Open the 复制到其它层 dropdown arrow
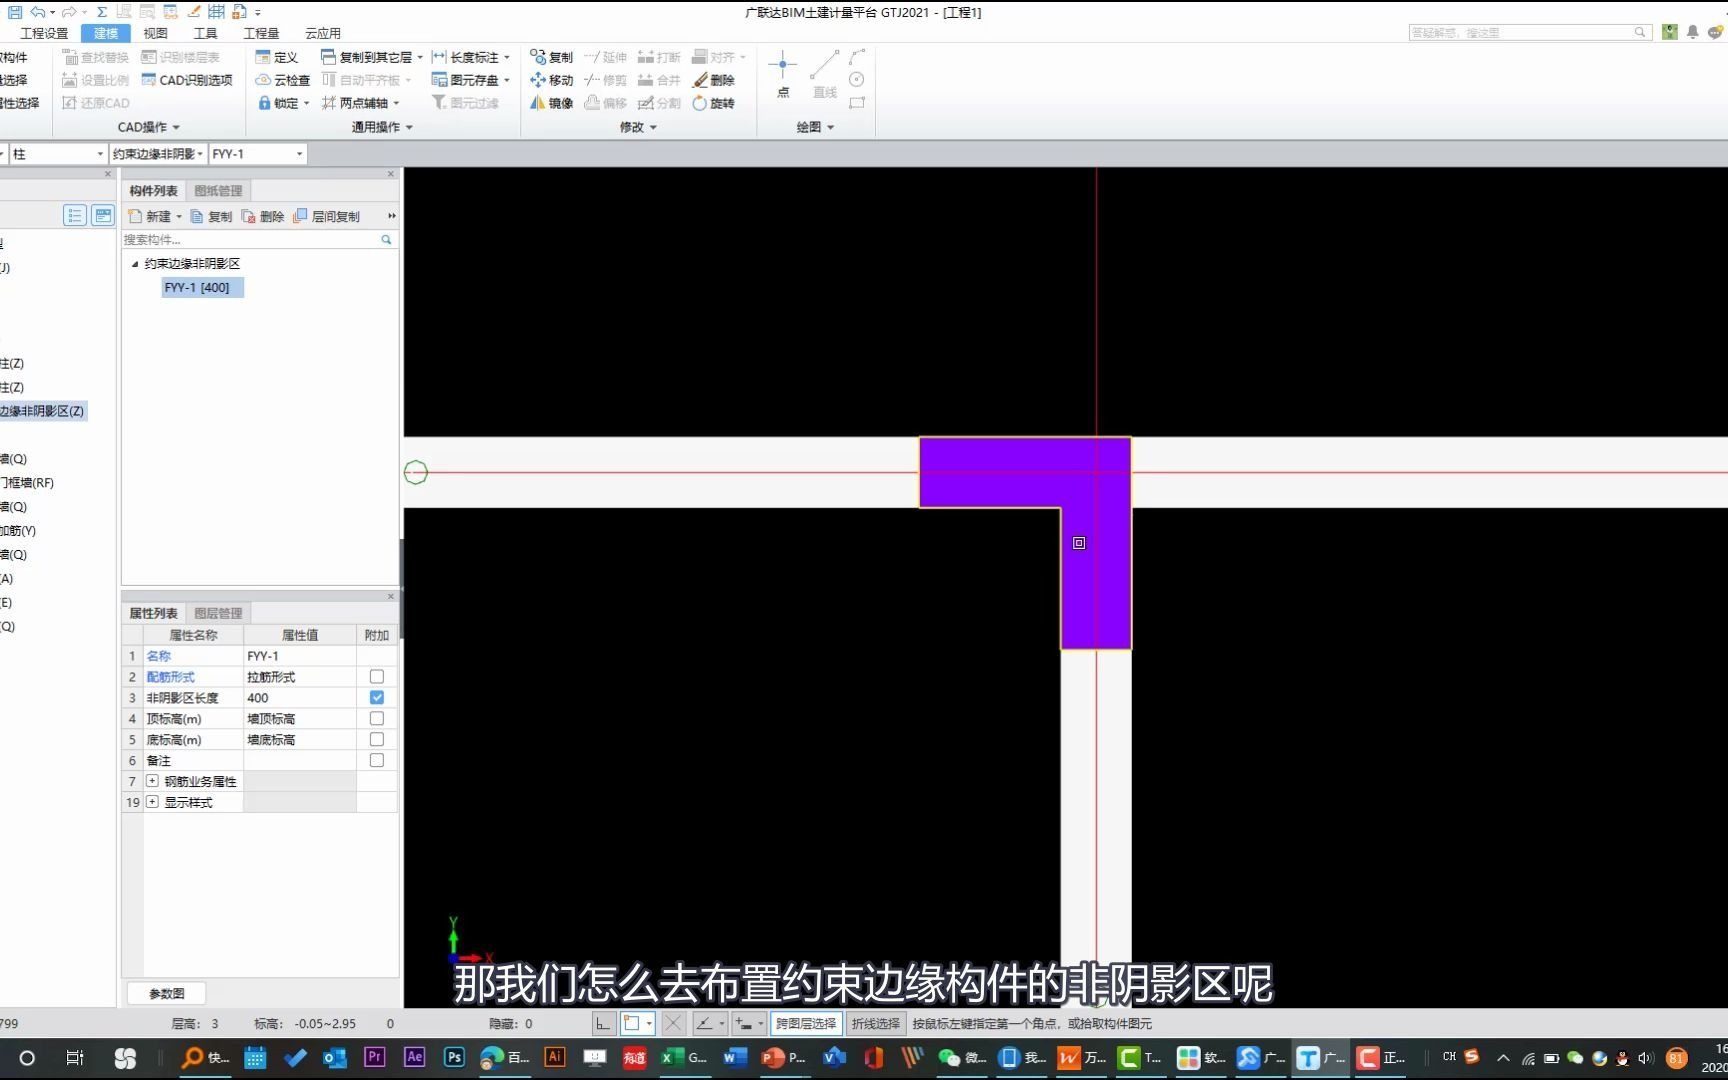Viewport: 1728px width, 1080px height. click(x=420, y=57)
